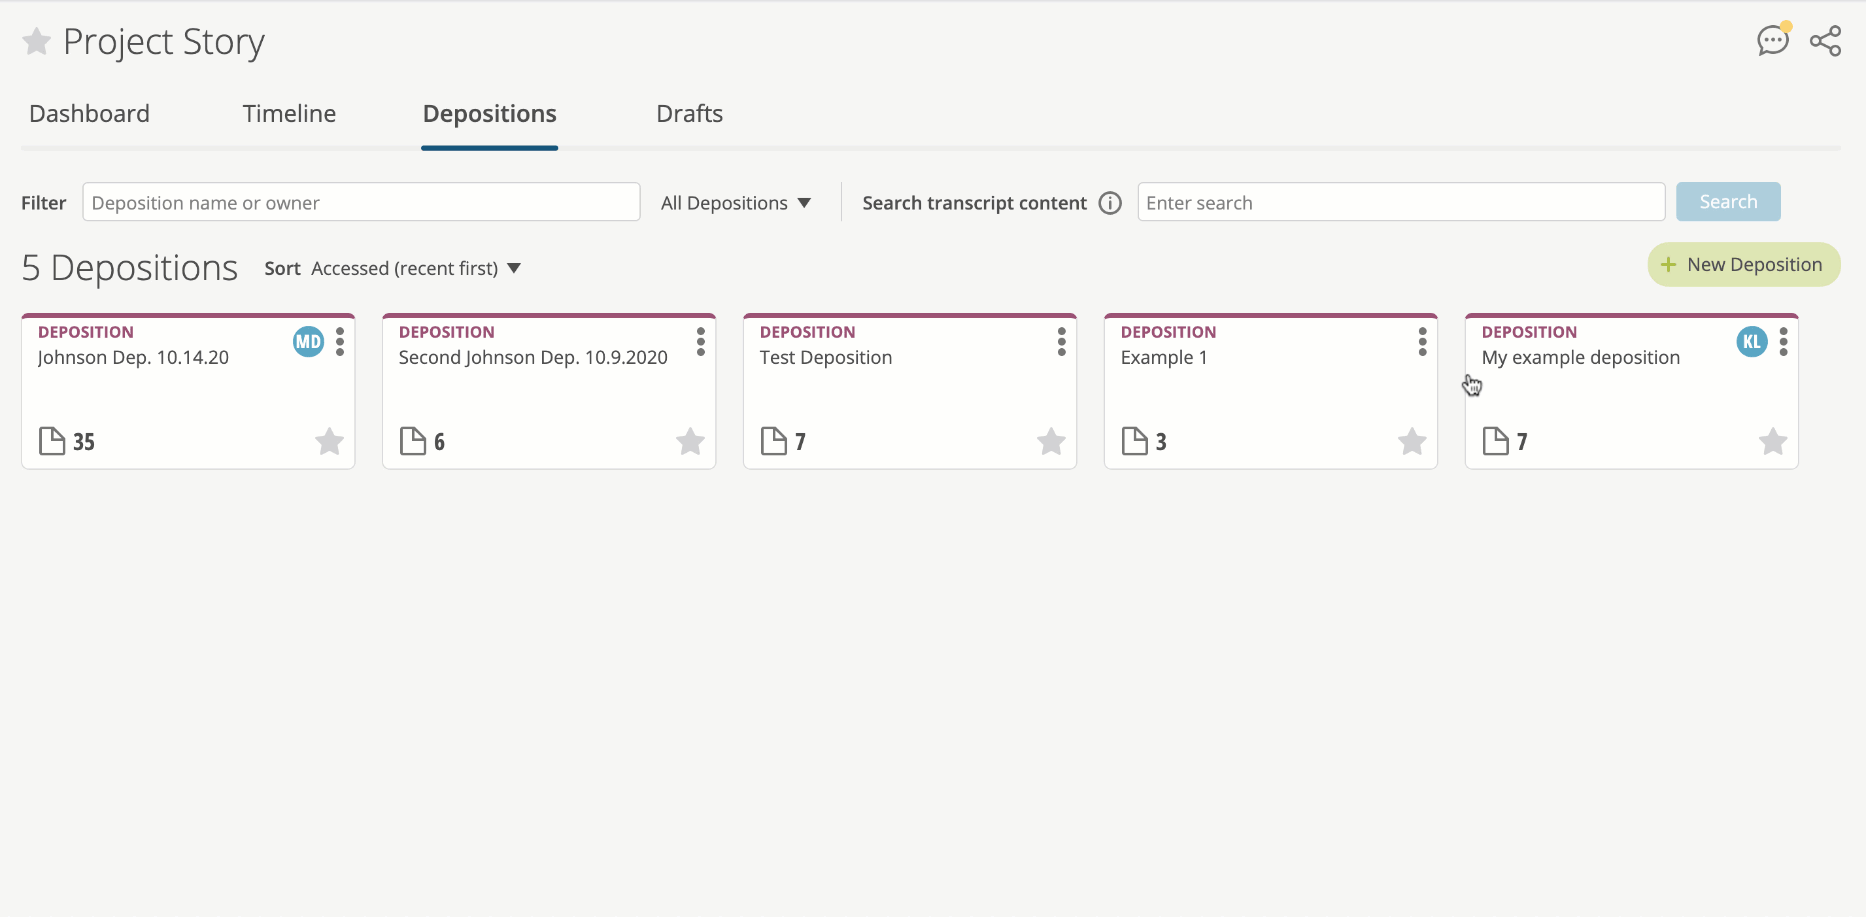This screenshot has width=1866, height=917.
Task: Click page count icon on Test Deposition
Action: click(x=774, y=441)
